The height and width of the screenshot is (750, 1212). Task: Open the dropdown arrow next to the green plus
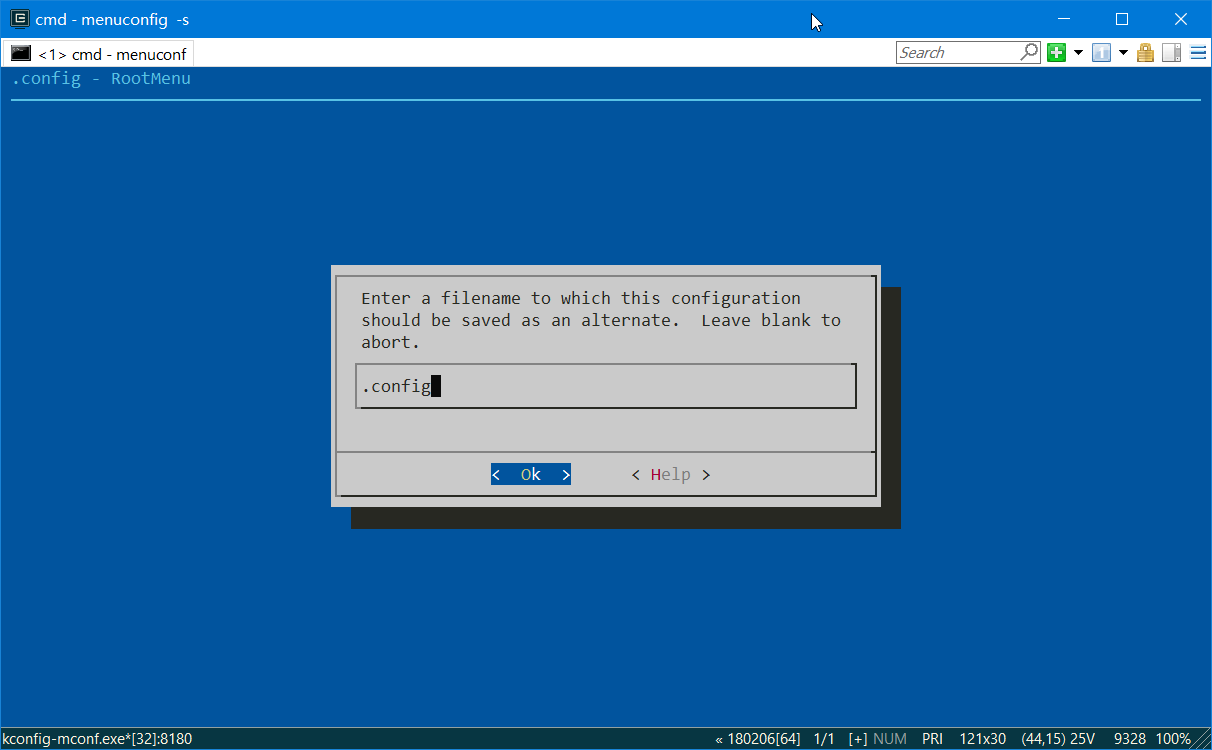[1078, 52]
